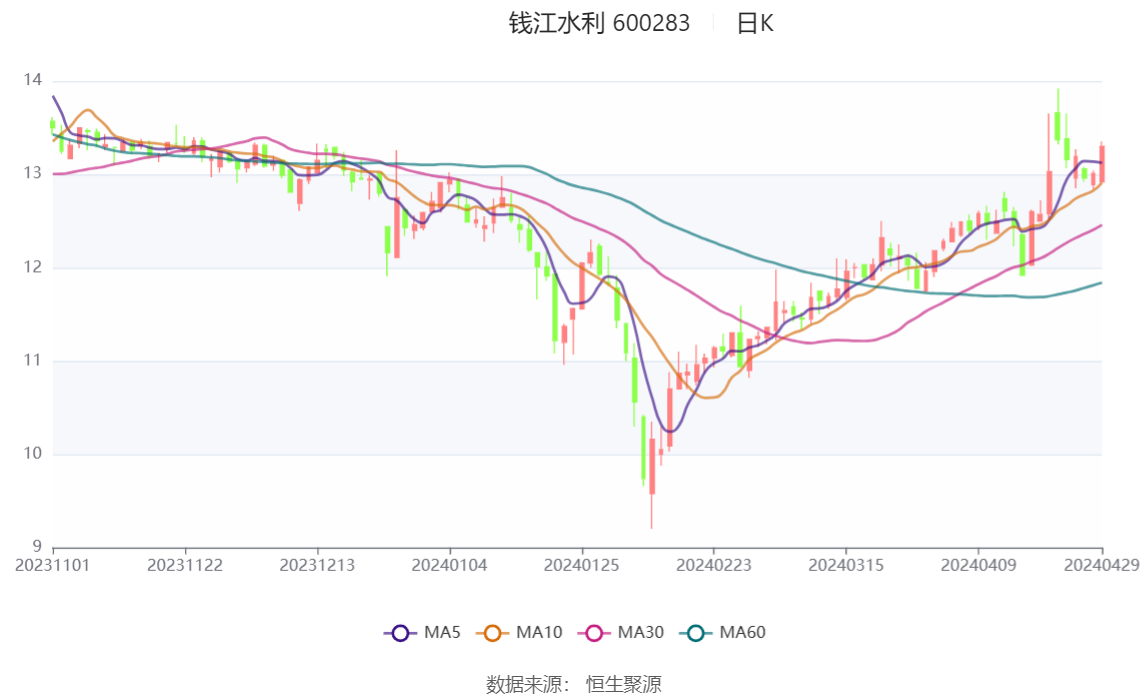Click the 日K label
The image size is (1148, 699).
[755, 23]
